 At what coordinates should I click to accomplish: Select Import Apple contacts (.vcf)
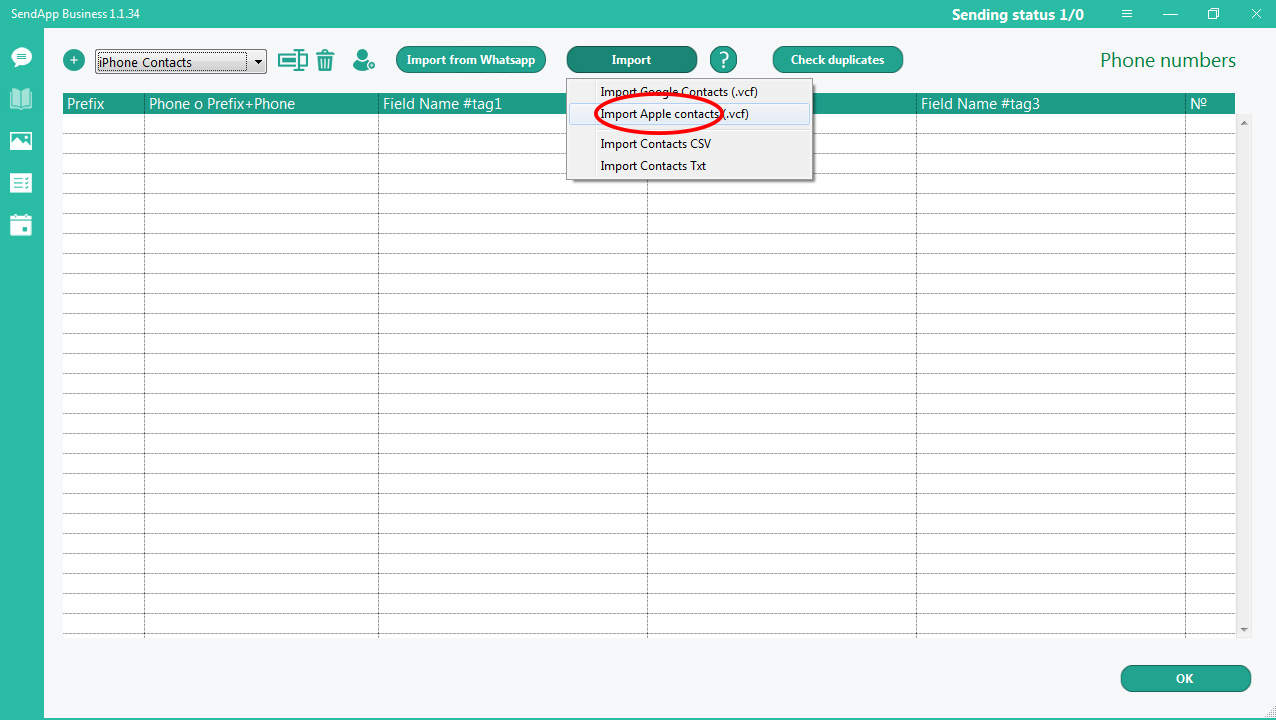(x=689, y=114)
